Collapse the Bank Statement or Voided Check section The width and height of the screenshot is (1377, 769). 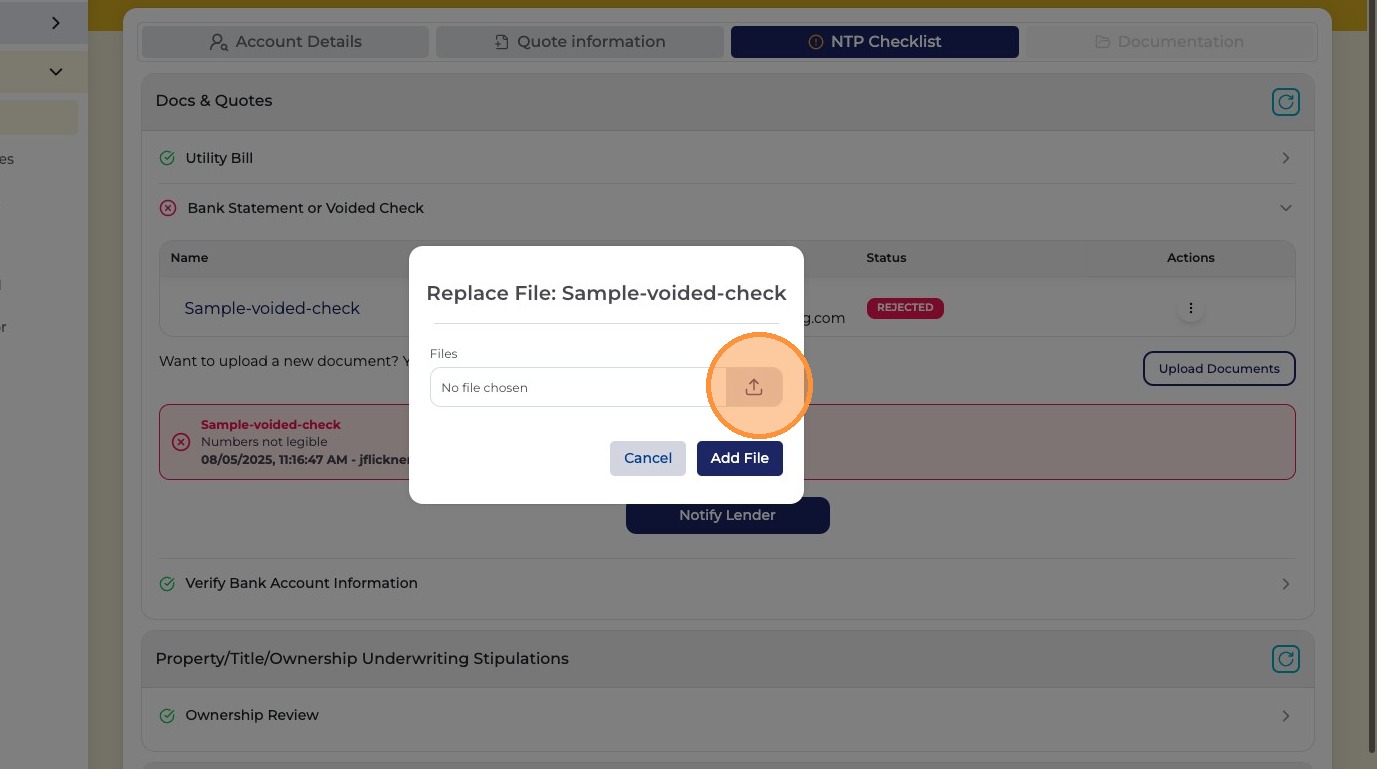(x=1286, y=208)
